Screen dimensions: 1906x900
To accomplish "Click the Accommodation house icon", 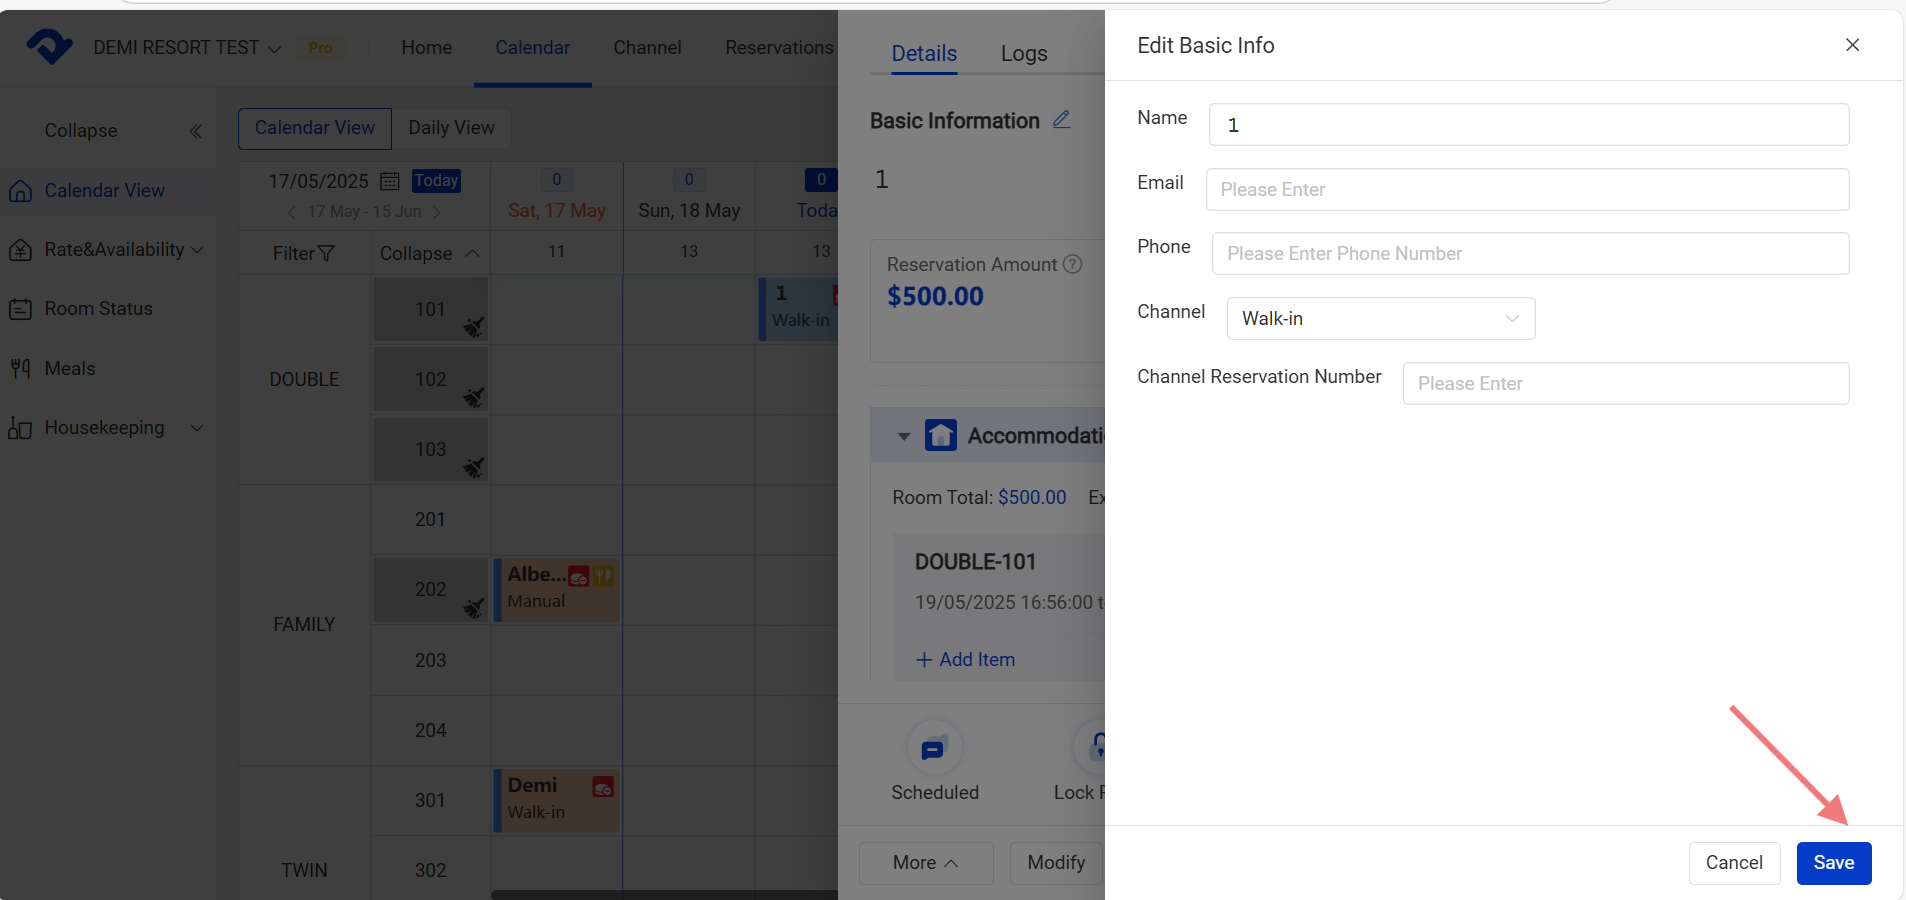I will click(940, 436).
